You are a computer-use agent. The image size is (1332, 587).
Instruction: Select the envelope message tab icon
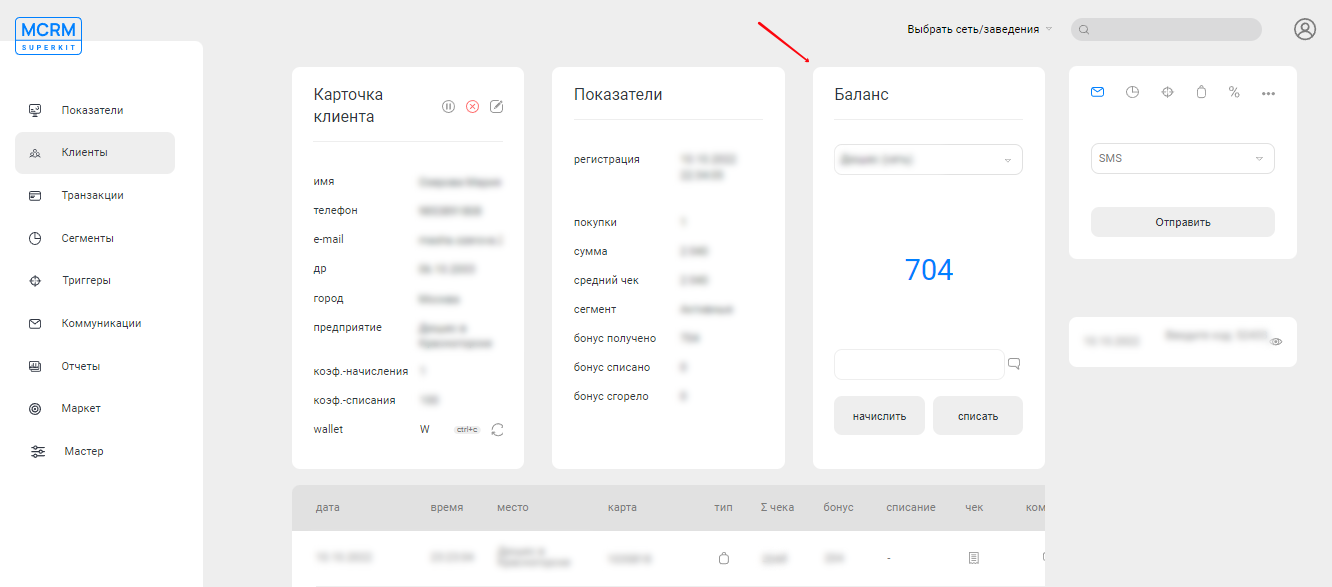pos(1097,92)
